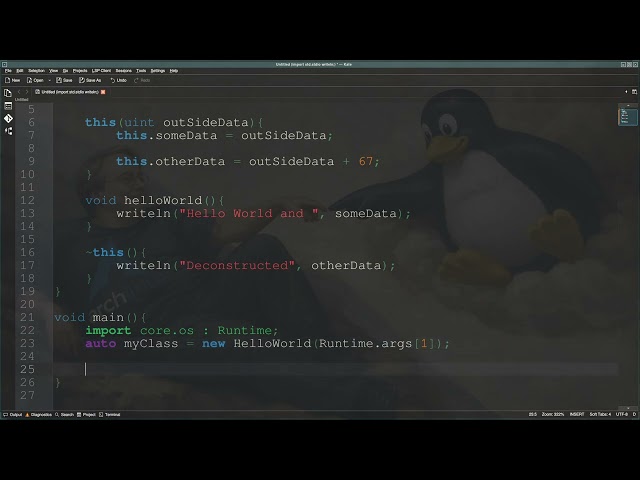Open the UTF-8 encoding selector

pos(622,414)
